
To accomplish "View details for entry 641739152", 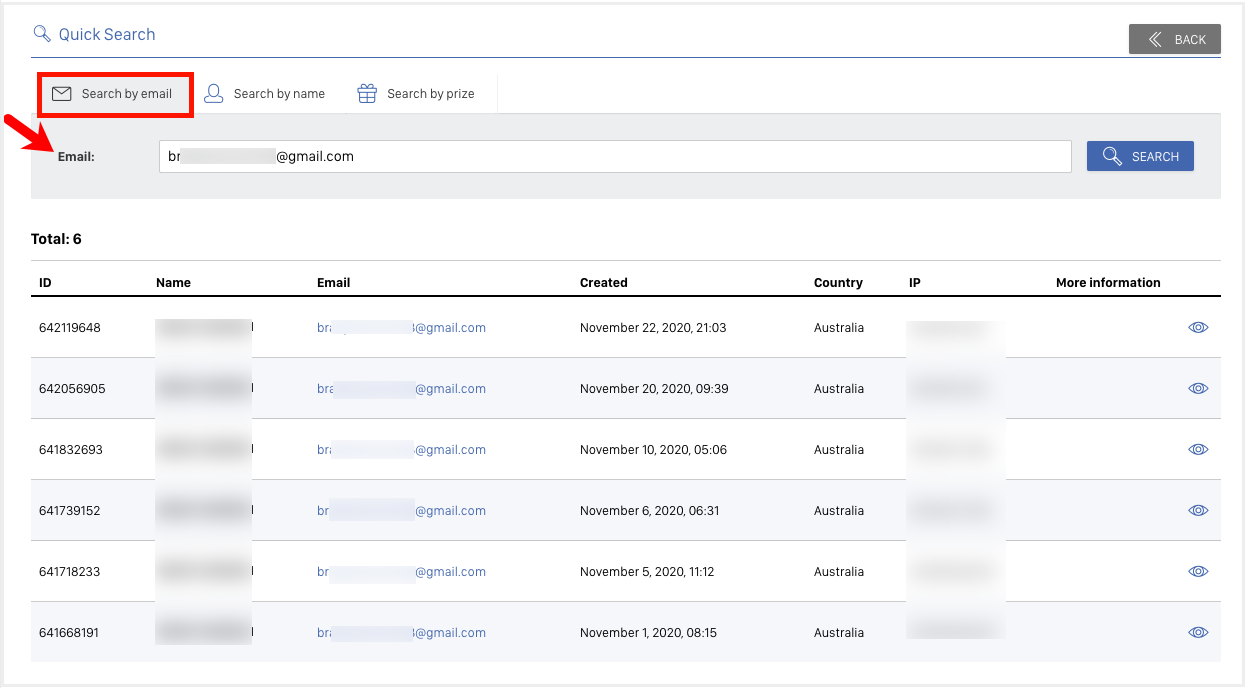I will (x=1198, y=510).
